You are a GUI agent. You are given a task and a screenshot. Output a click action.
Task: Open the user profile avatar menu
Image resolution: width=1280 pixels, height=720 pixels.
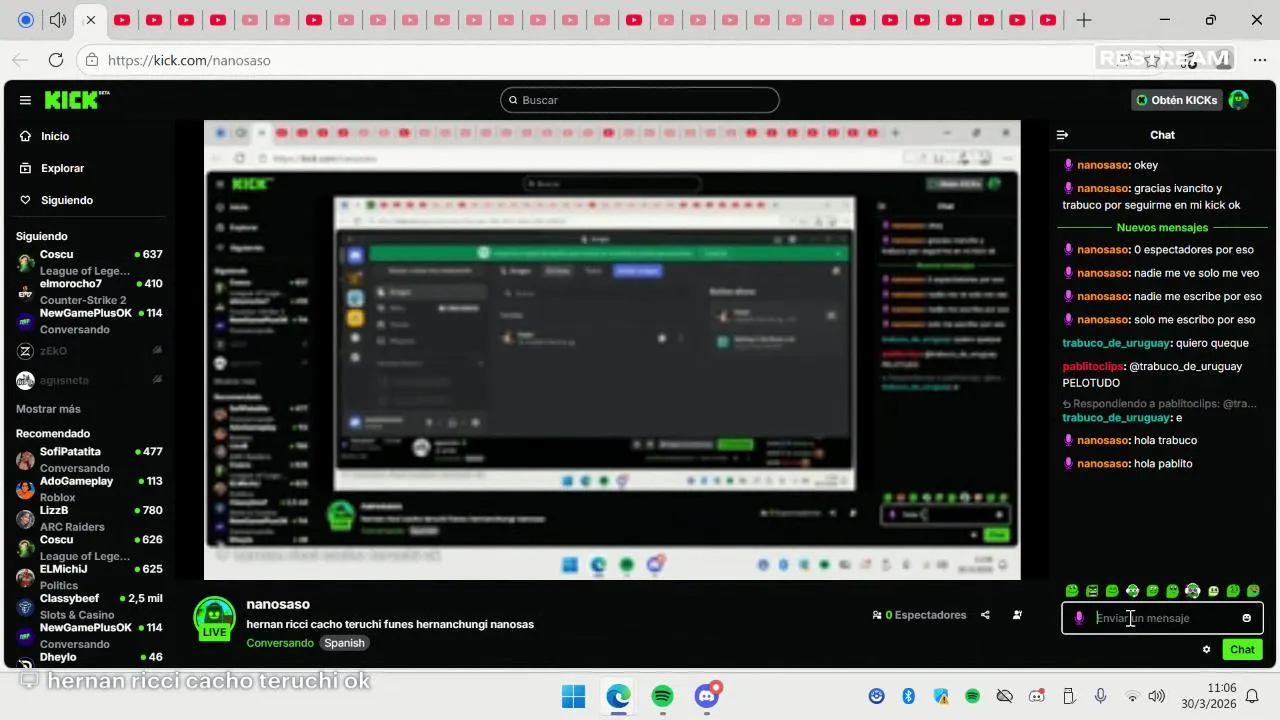point(1239,100)
